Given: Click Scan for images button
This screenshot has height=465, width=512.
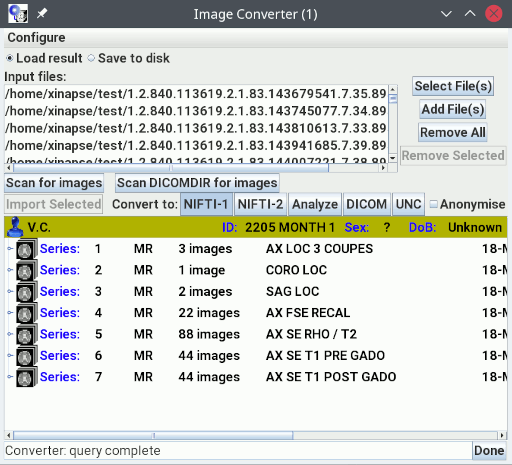Looking at the screenshot, I should [54, 183].
